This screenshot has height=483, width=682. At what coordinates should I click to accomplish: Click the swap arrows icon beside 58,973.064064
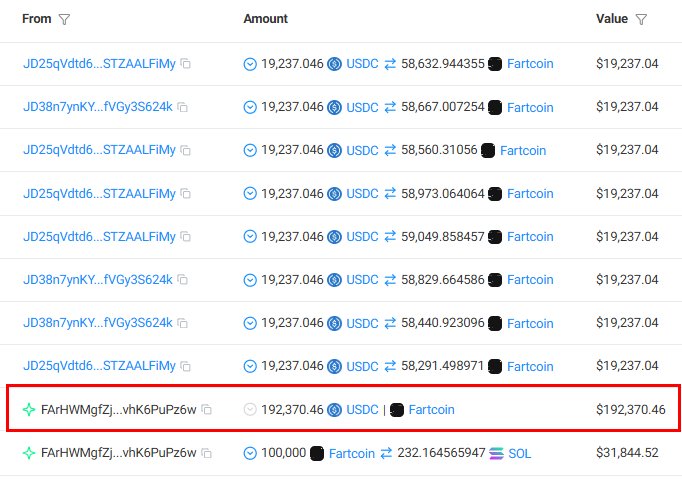pyautogui.click(x=390, y=194)
